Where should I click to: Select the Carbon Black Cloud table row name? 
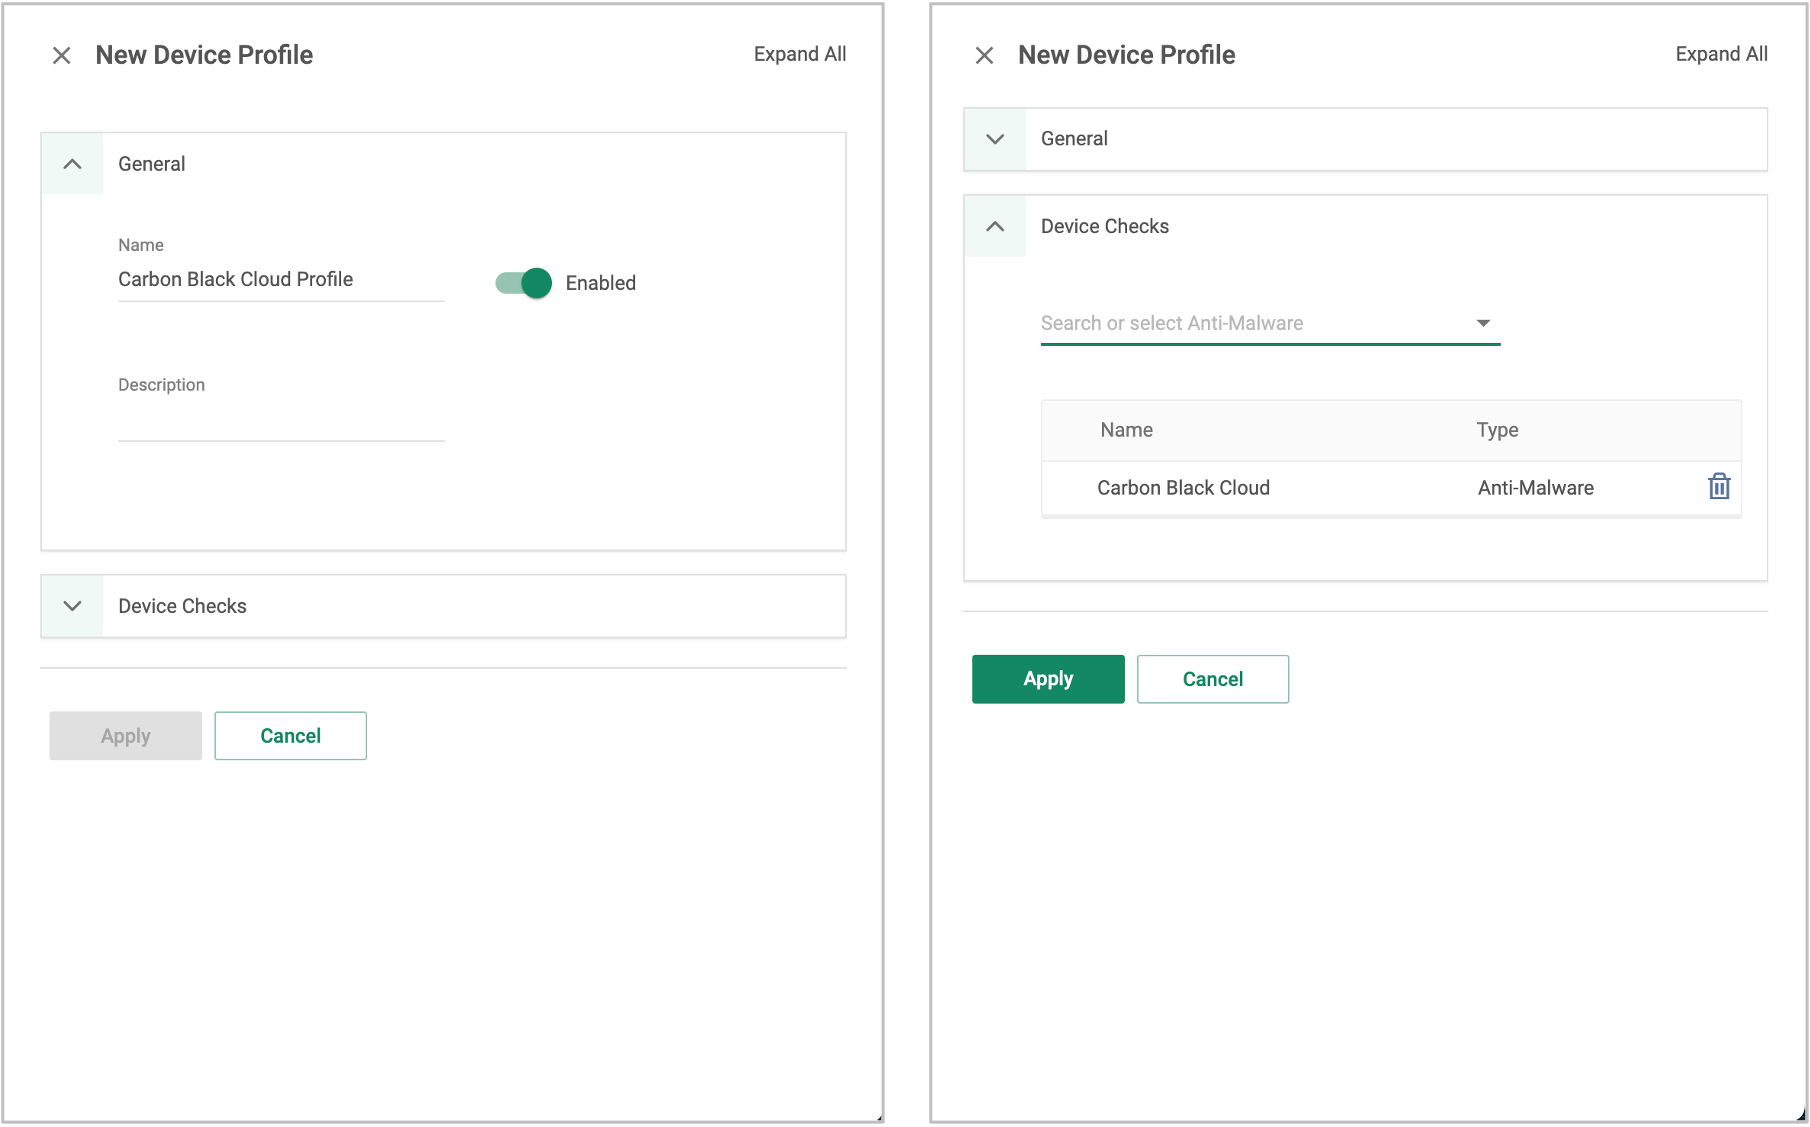click(x=1183, y=488)
